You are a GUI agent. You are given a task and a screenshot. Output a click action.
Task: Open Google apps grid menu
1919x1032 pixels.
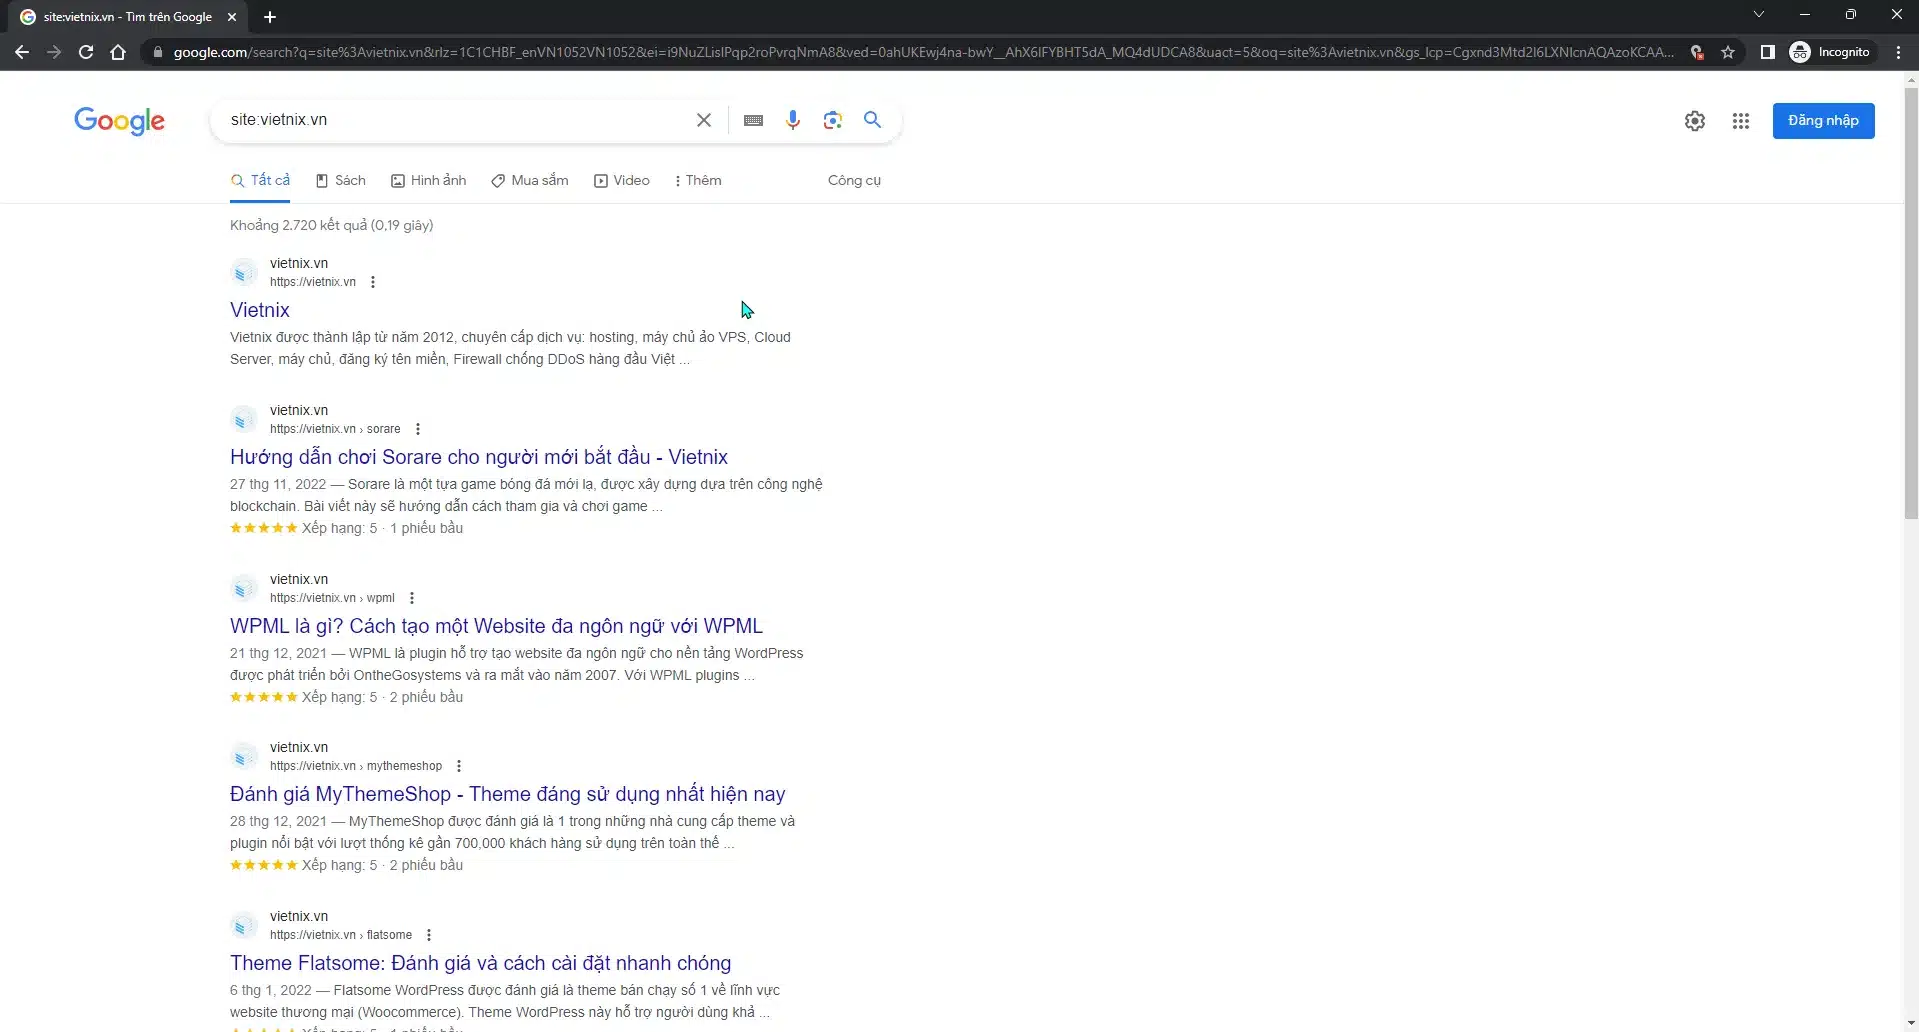coord(1740,121)
